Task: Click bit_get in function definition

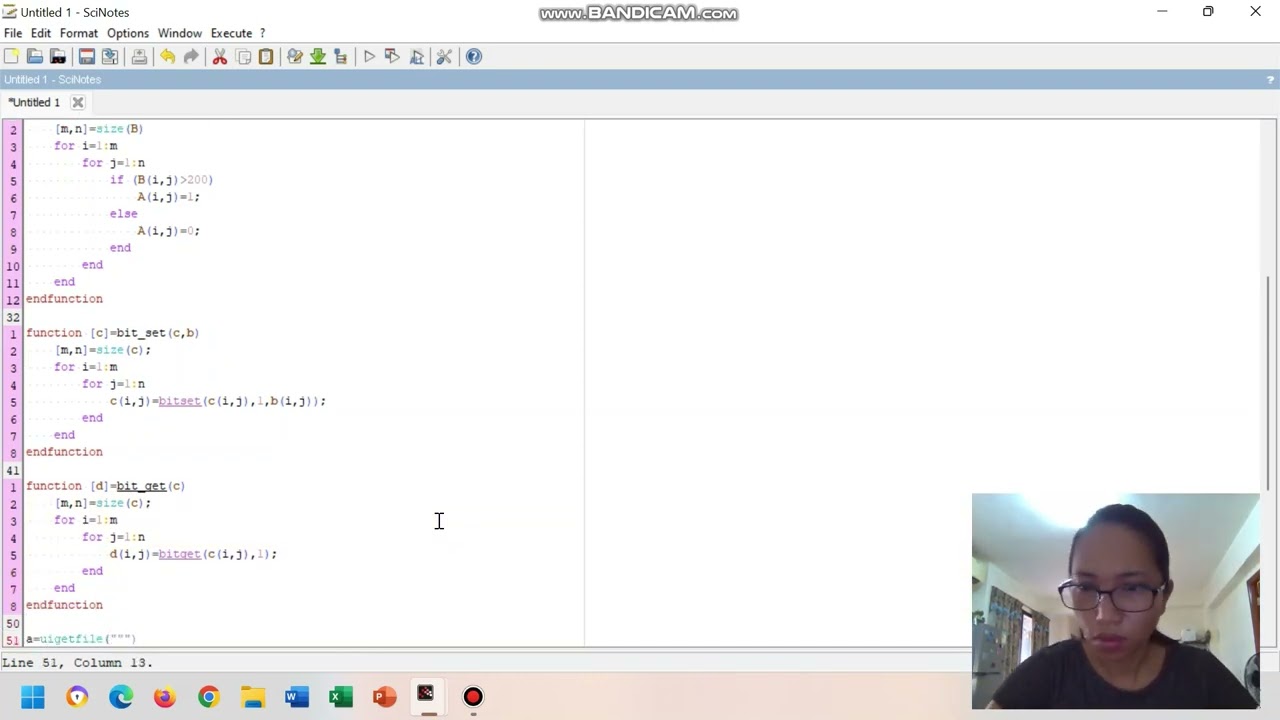Action: click(x=141, y=486)
